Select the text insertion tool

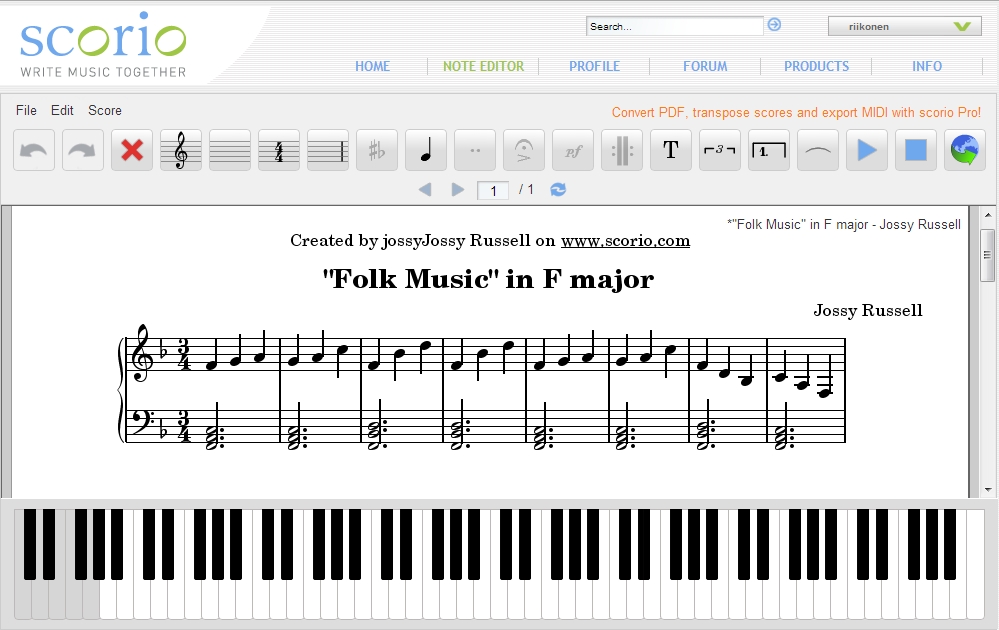(670, 150)
